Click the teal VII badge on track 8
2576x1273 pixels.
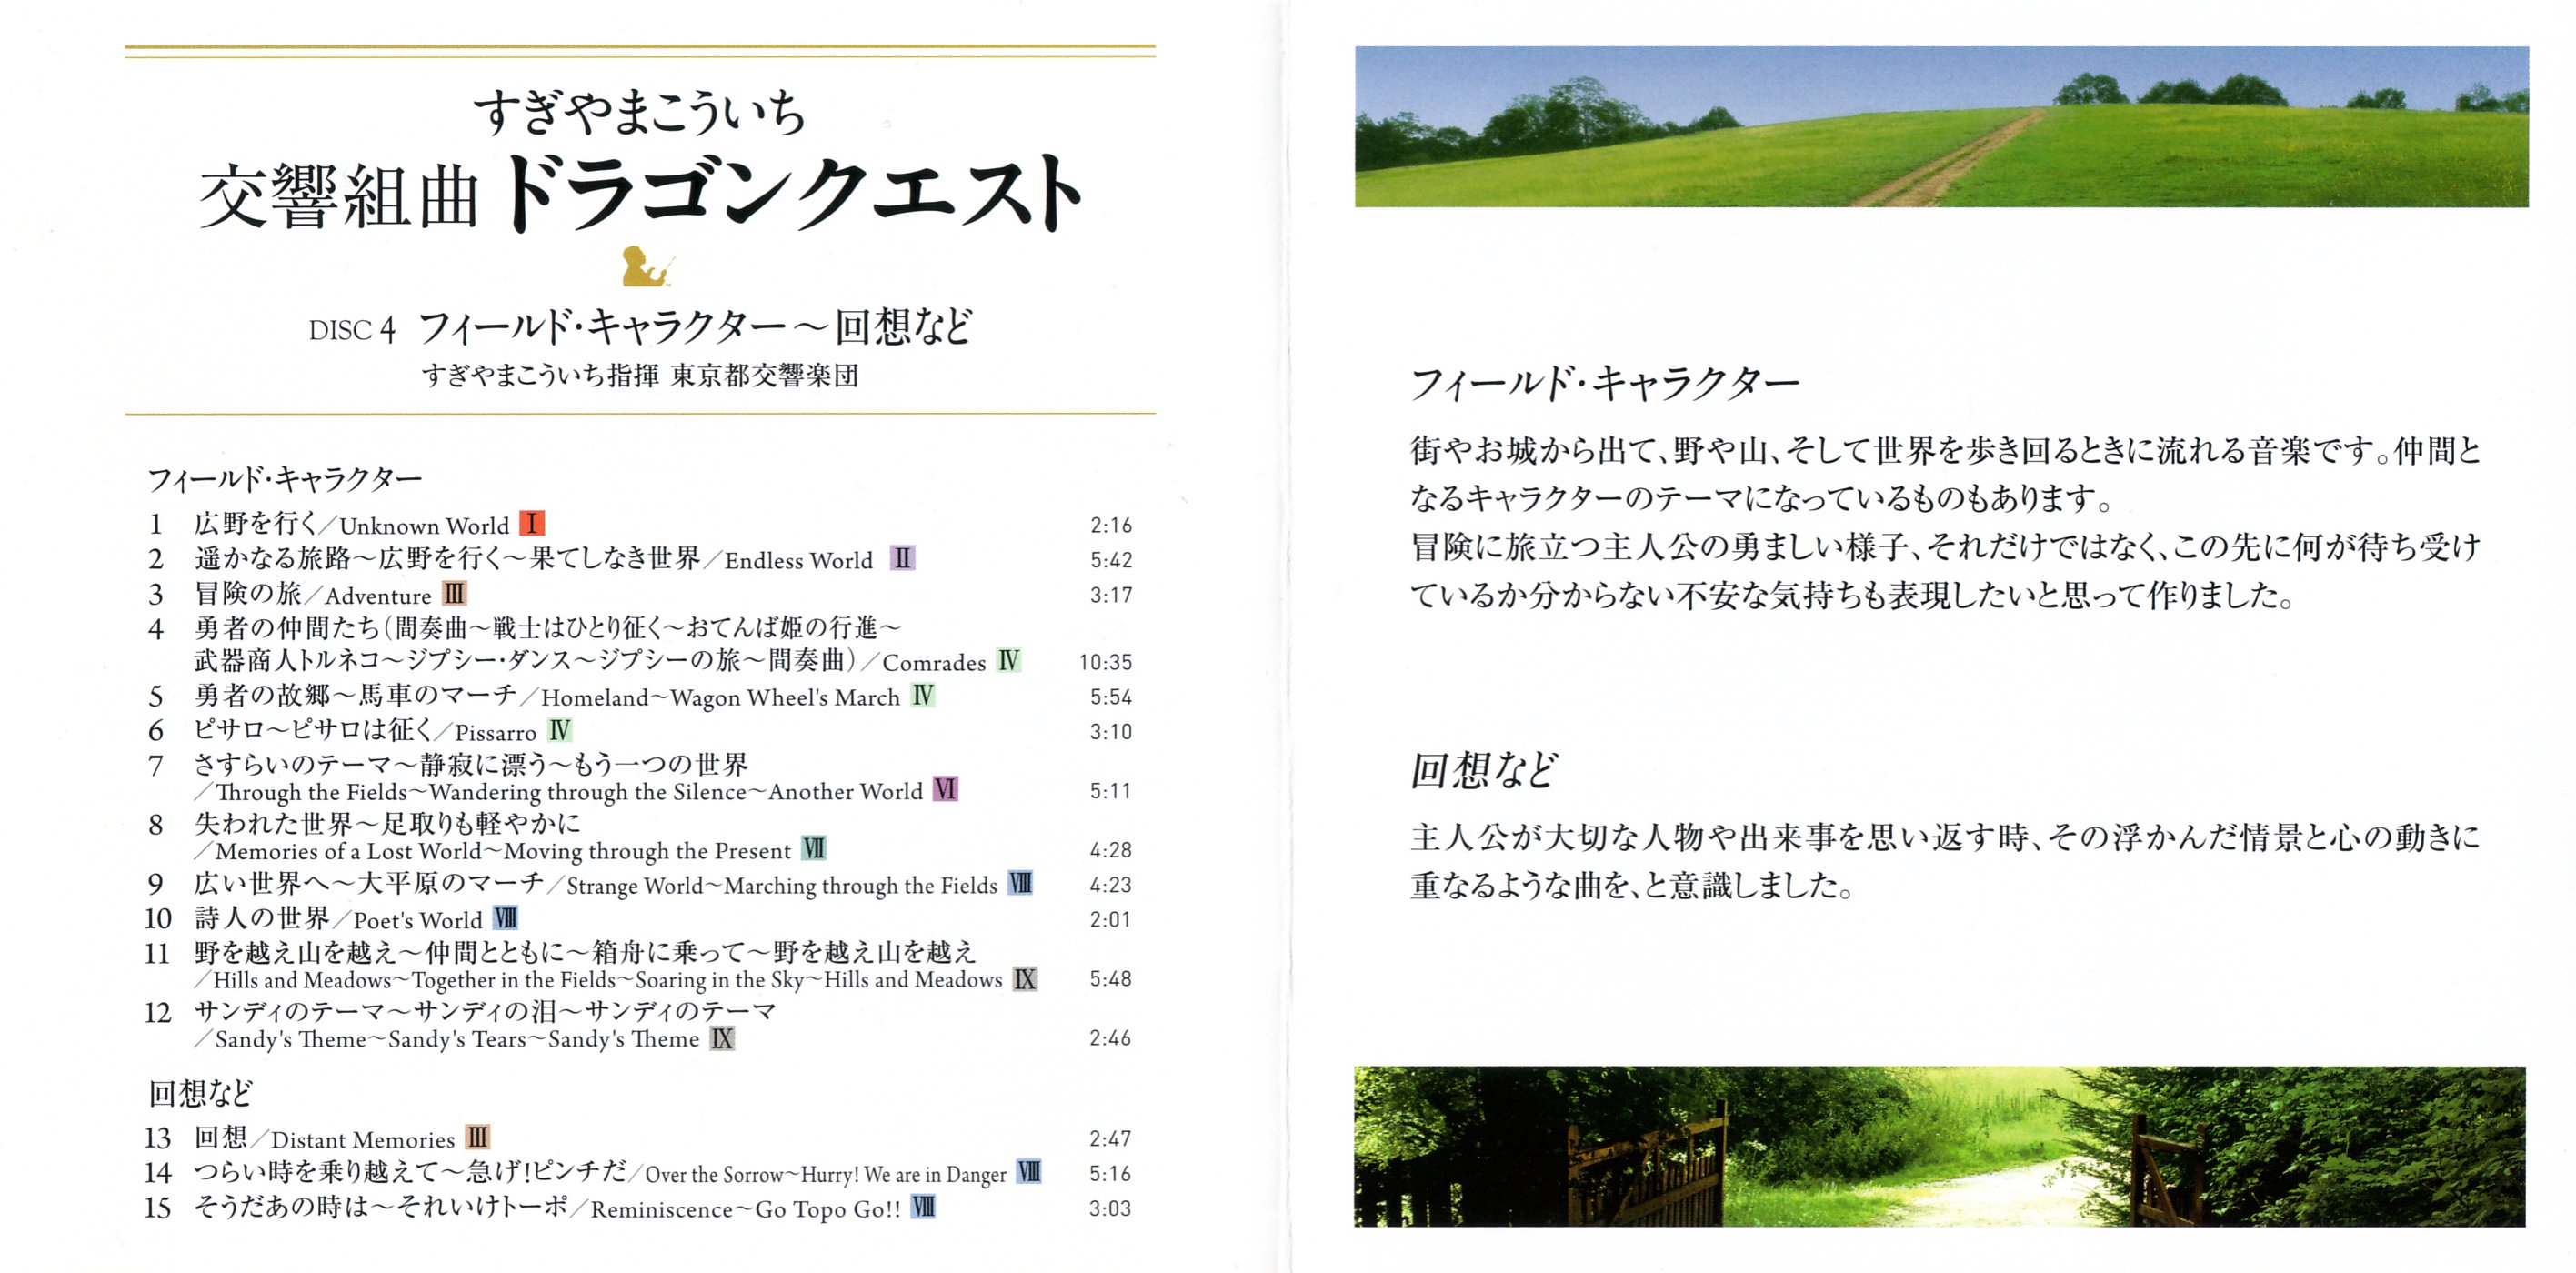814,849
